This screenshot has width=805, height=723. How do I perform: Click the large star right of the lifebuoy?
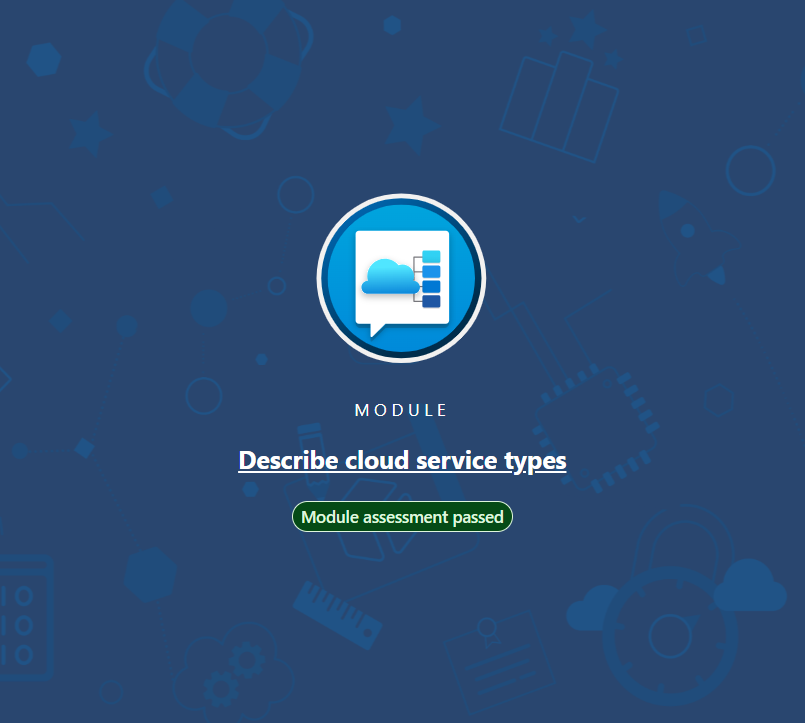click(x=411, y=123)
